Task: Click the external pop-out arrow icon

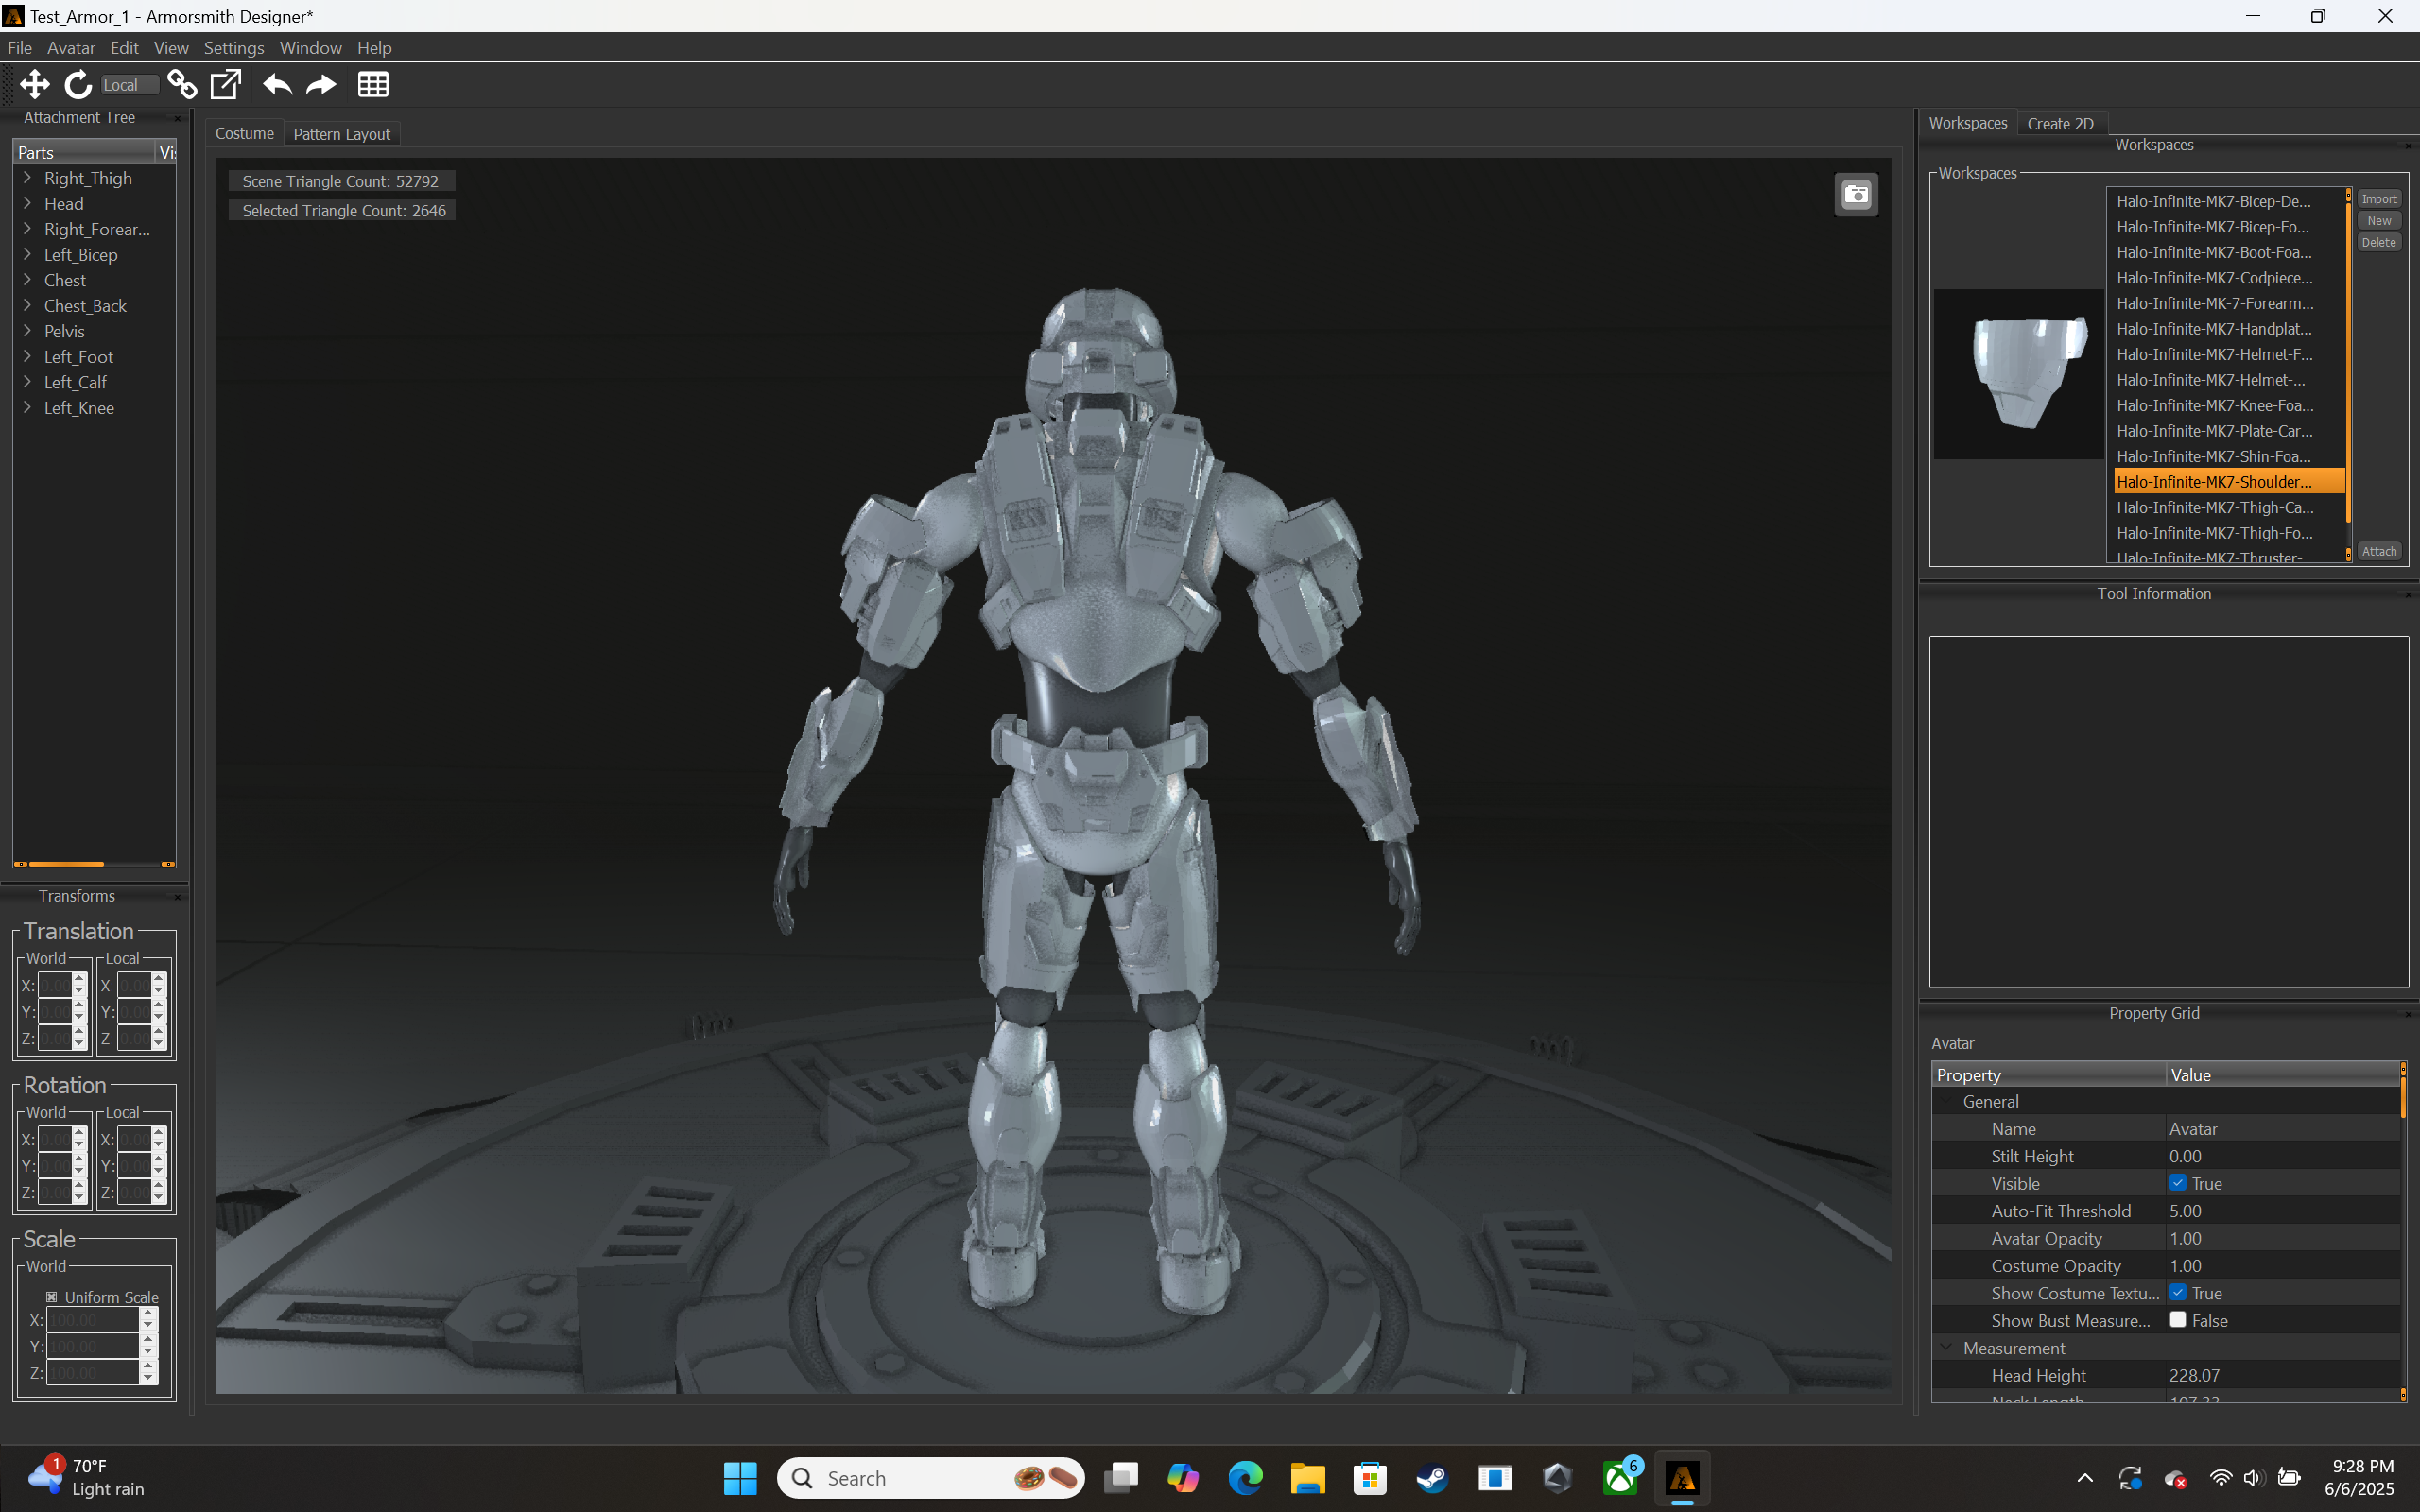Action: (x=226, y=85)
